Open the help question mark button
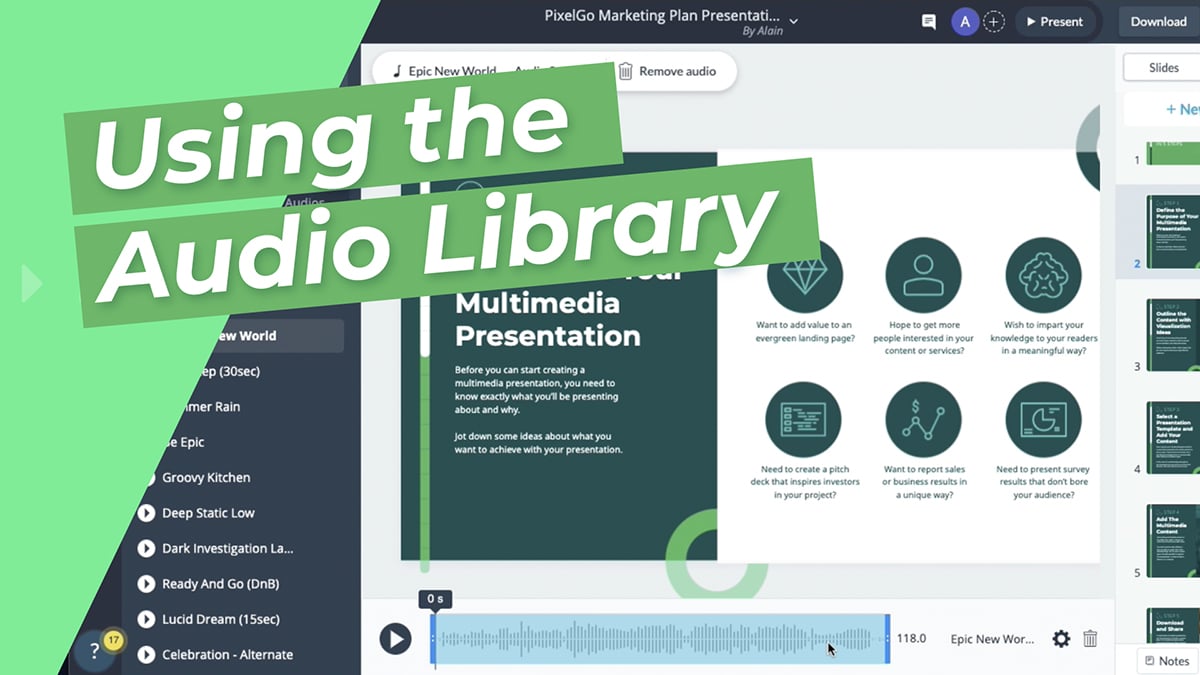 click(x=95, y=650)
